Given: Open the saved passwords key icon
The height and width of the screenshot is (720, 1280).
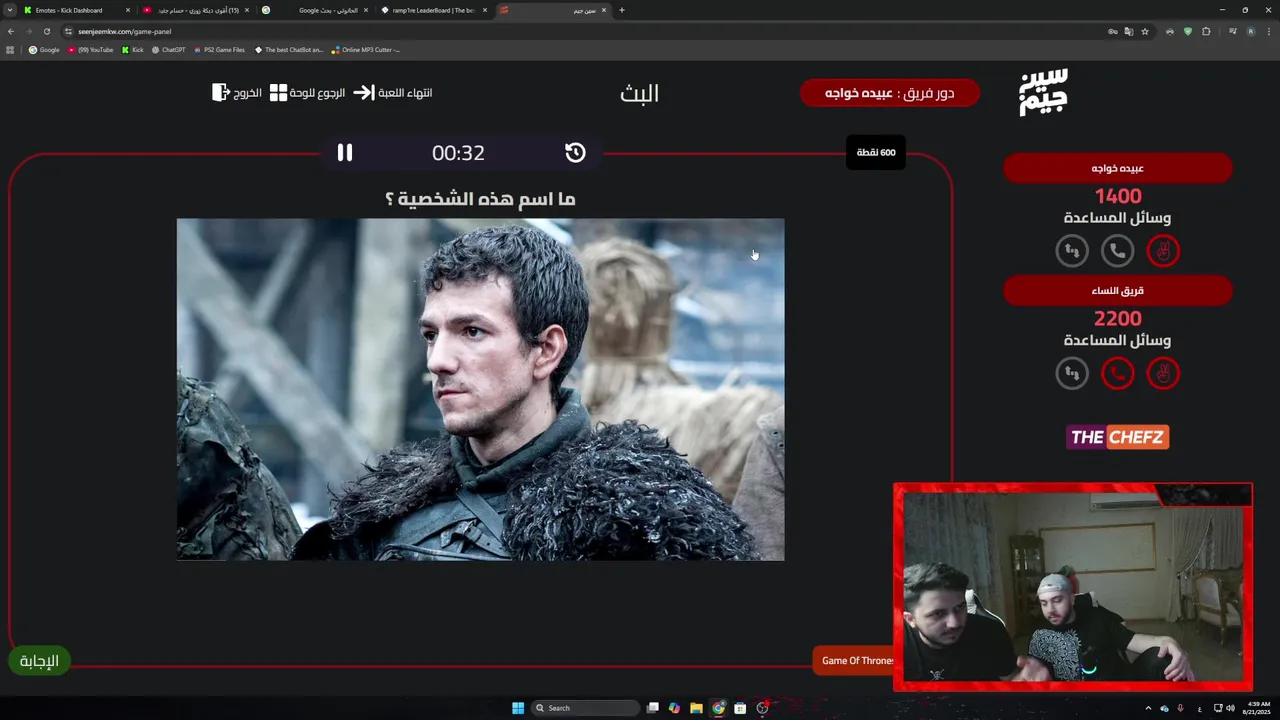Looking at the screenshot, I should point(1113,31).
